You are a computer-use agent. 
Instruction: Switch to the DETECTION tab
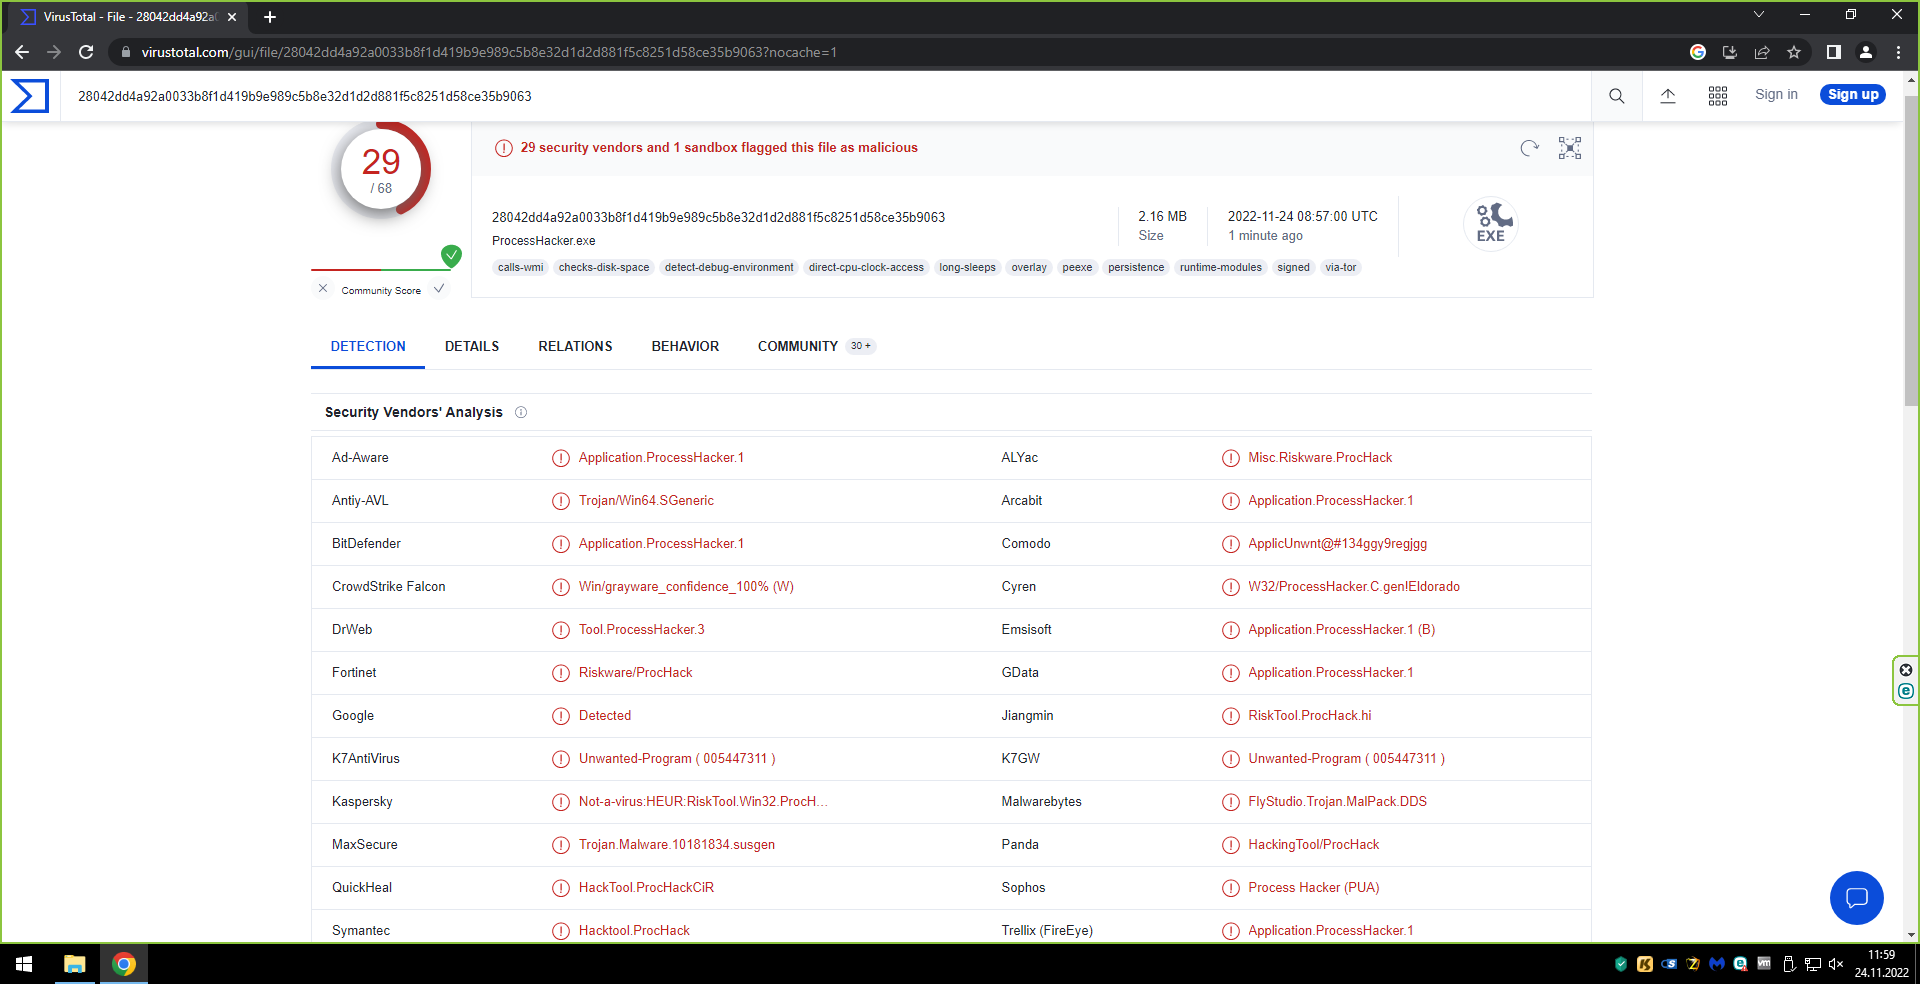coord(368,346)
